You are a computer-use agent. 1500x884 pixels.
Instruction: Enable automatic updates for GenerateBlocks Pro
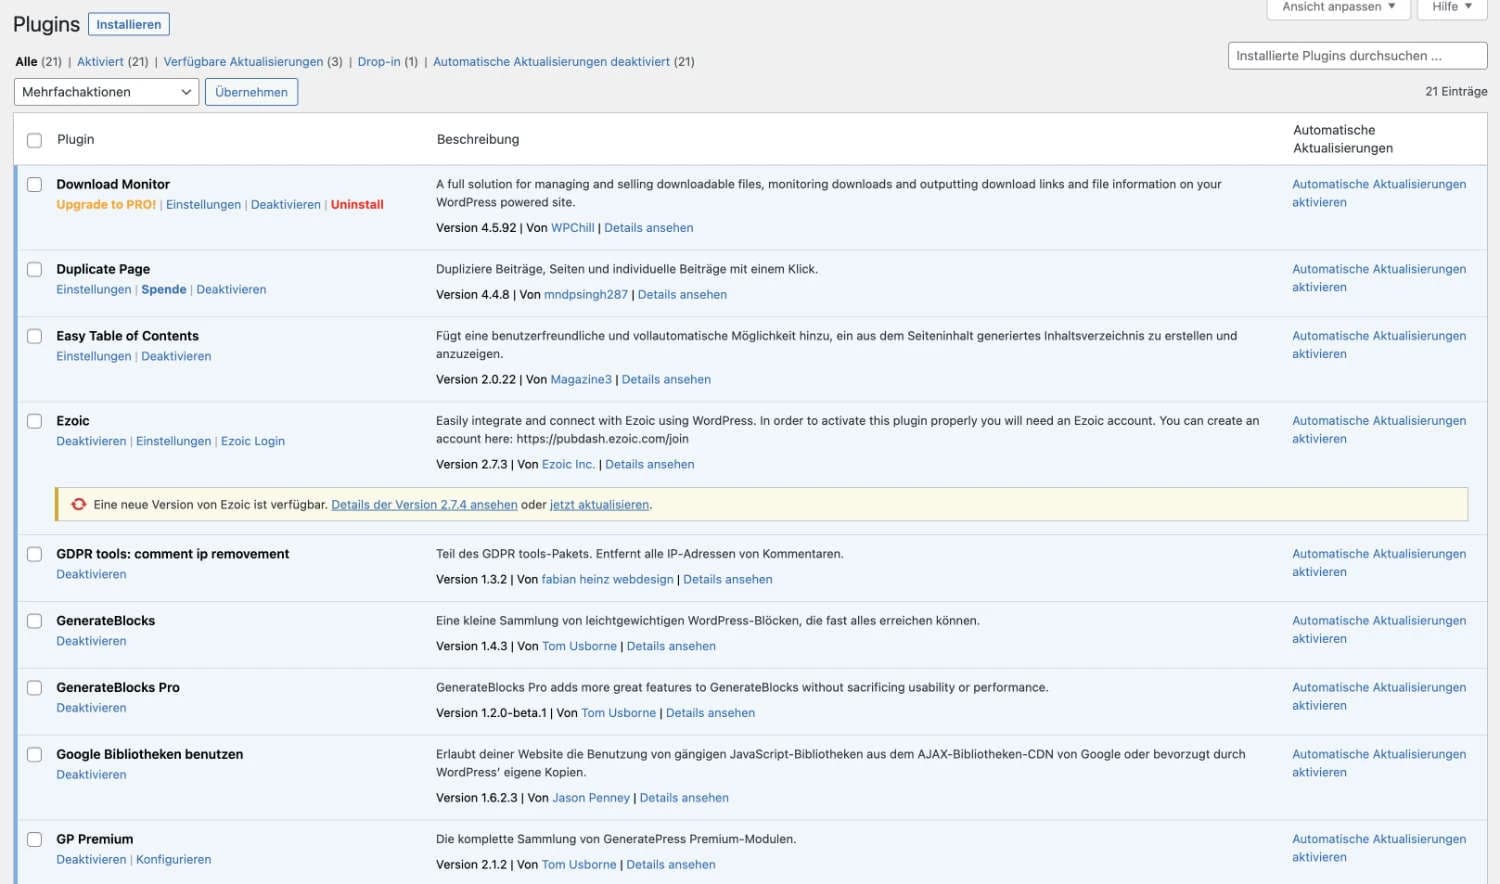pos(1378,696)
